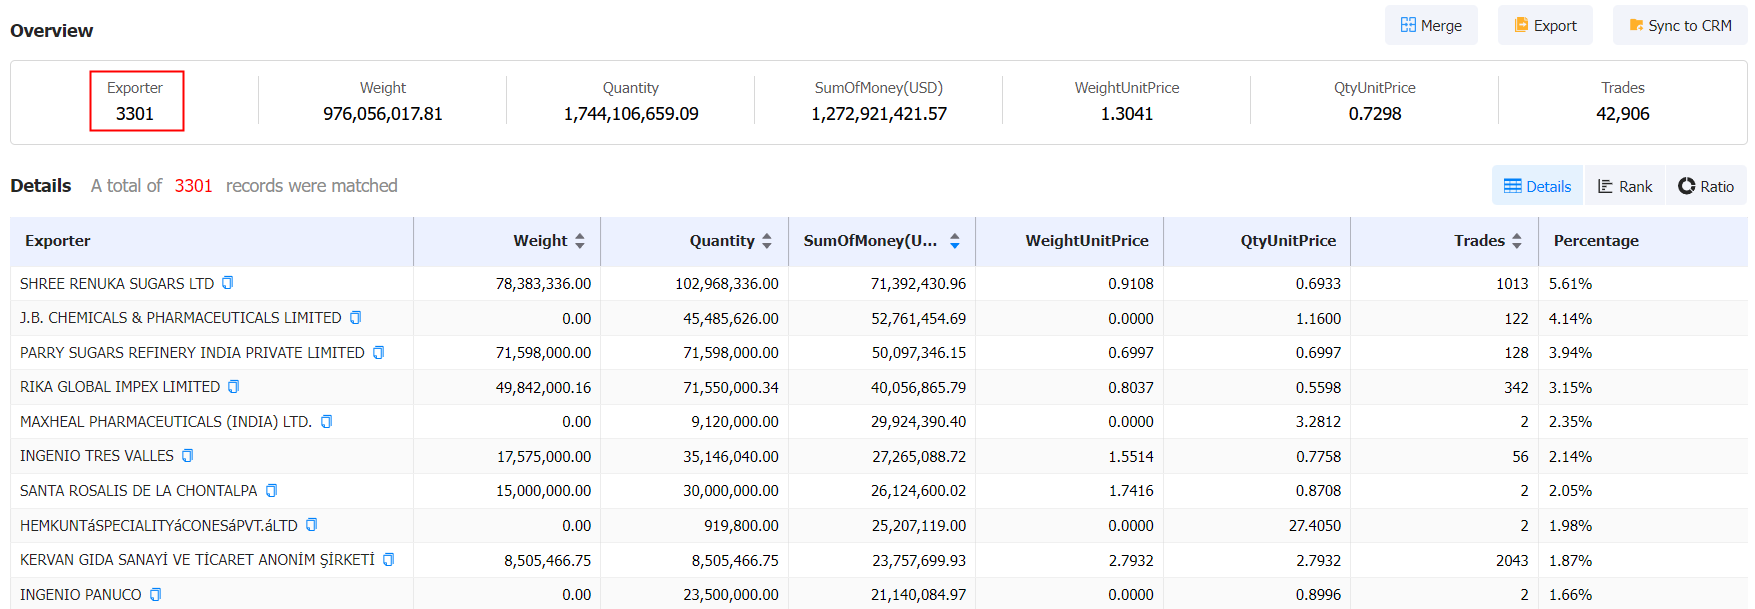
Task: Select overview QtyUnitPrice value 0.7298
Action: click(x=1375, y=114)
